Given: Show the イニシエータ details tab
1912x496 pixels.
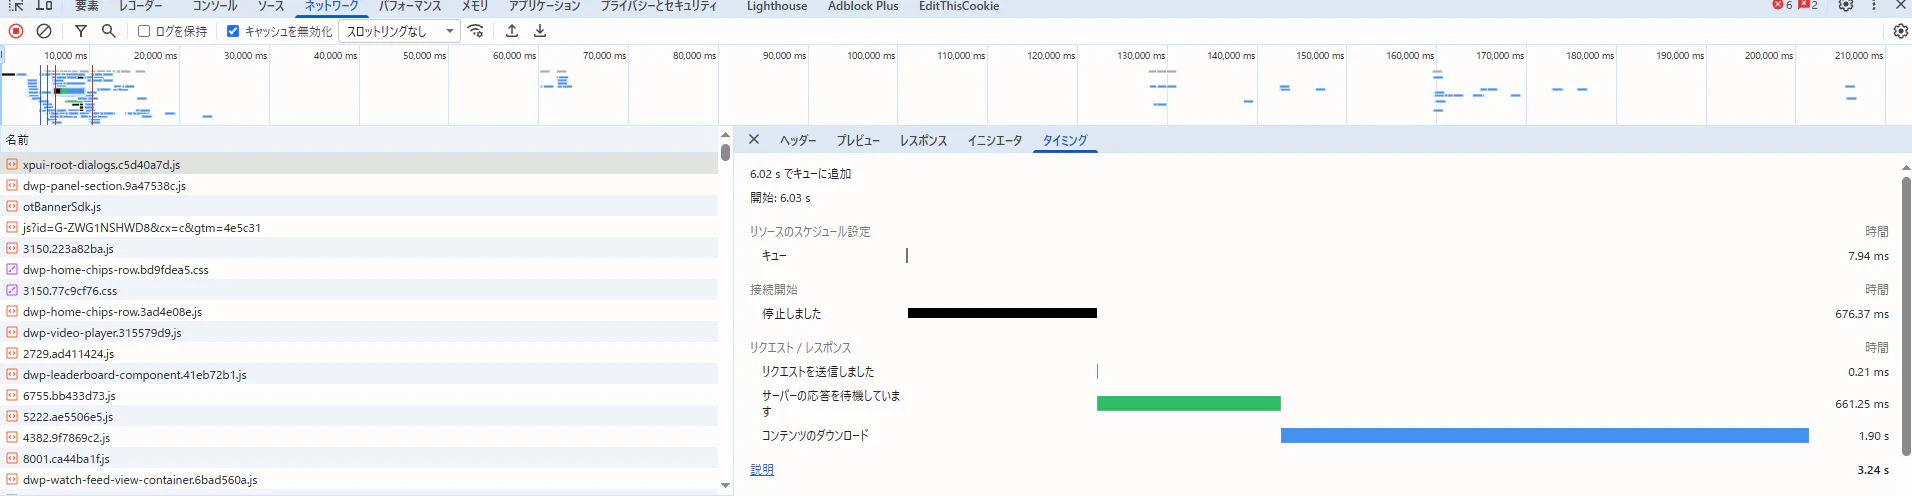Looking at the screenshot, I should tap(995, 141).
